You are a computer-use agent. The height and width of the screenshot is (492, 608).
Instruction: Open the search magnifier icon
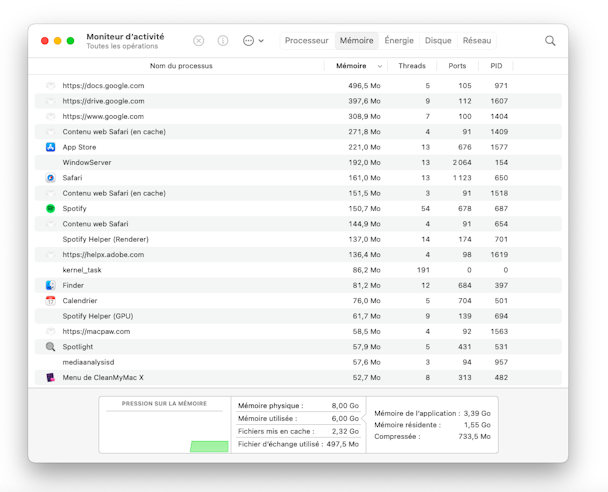pos(550,41)
